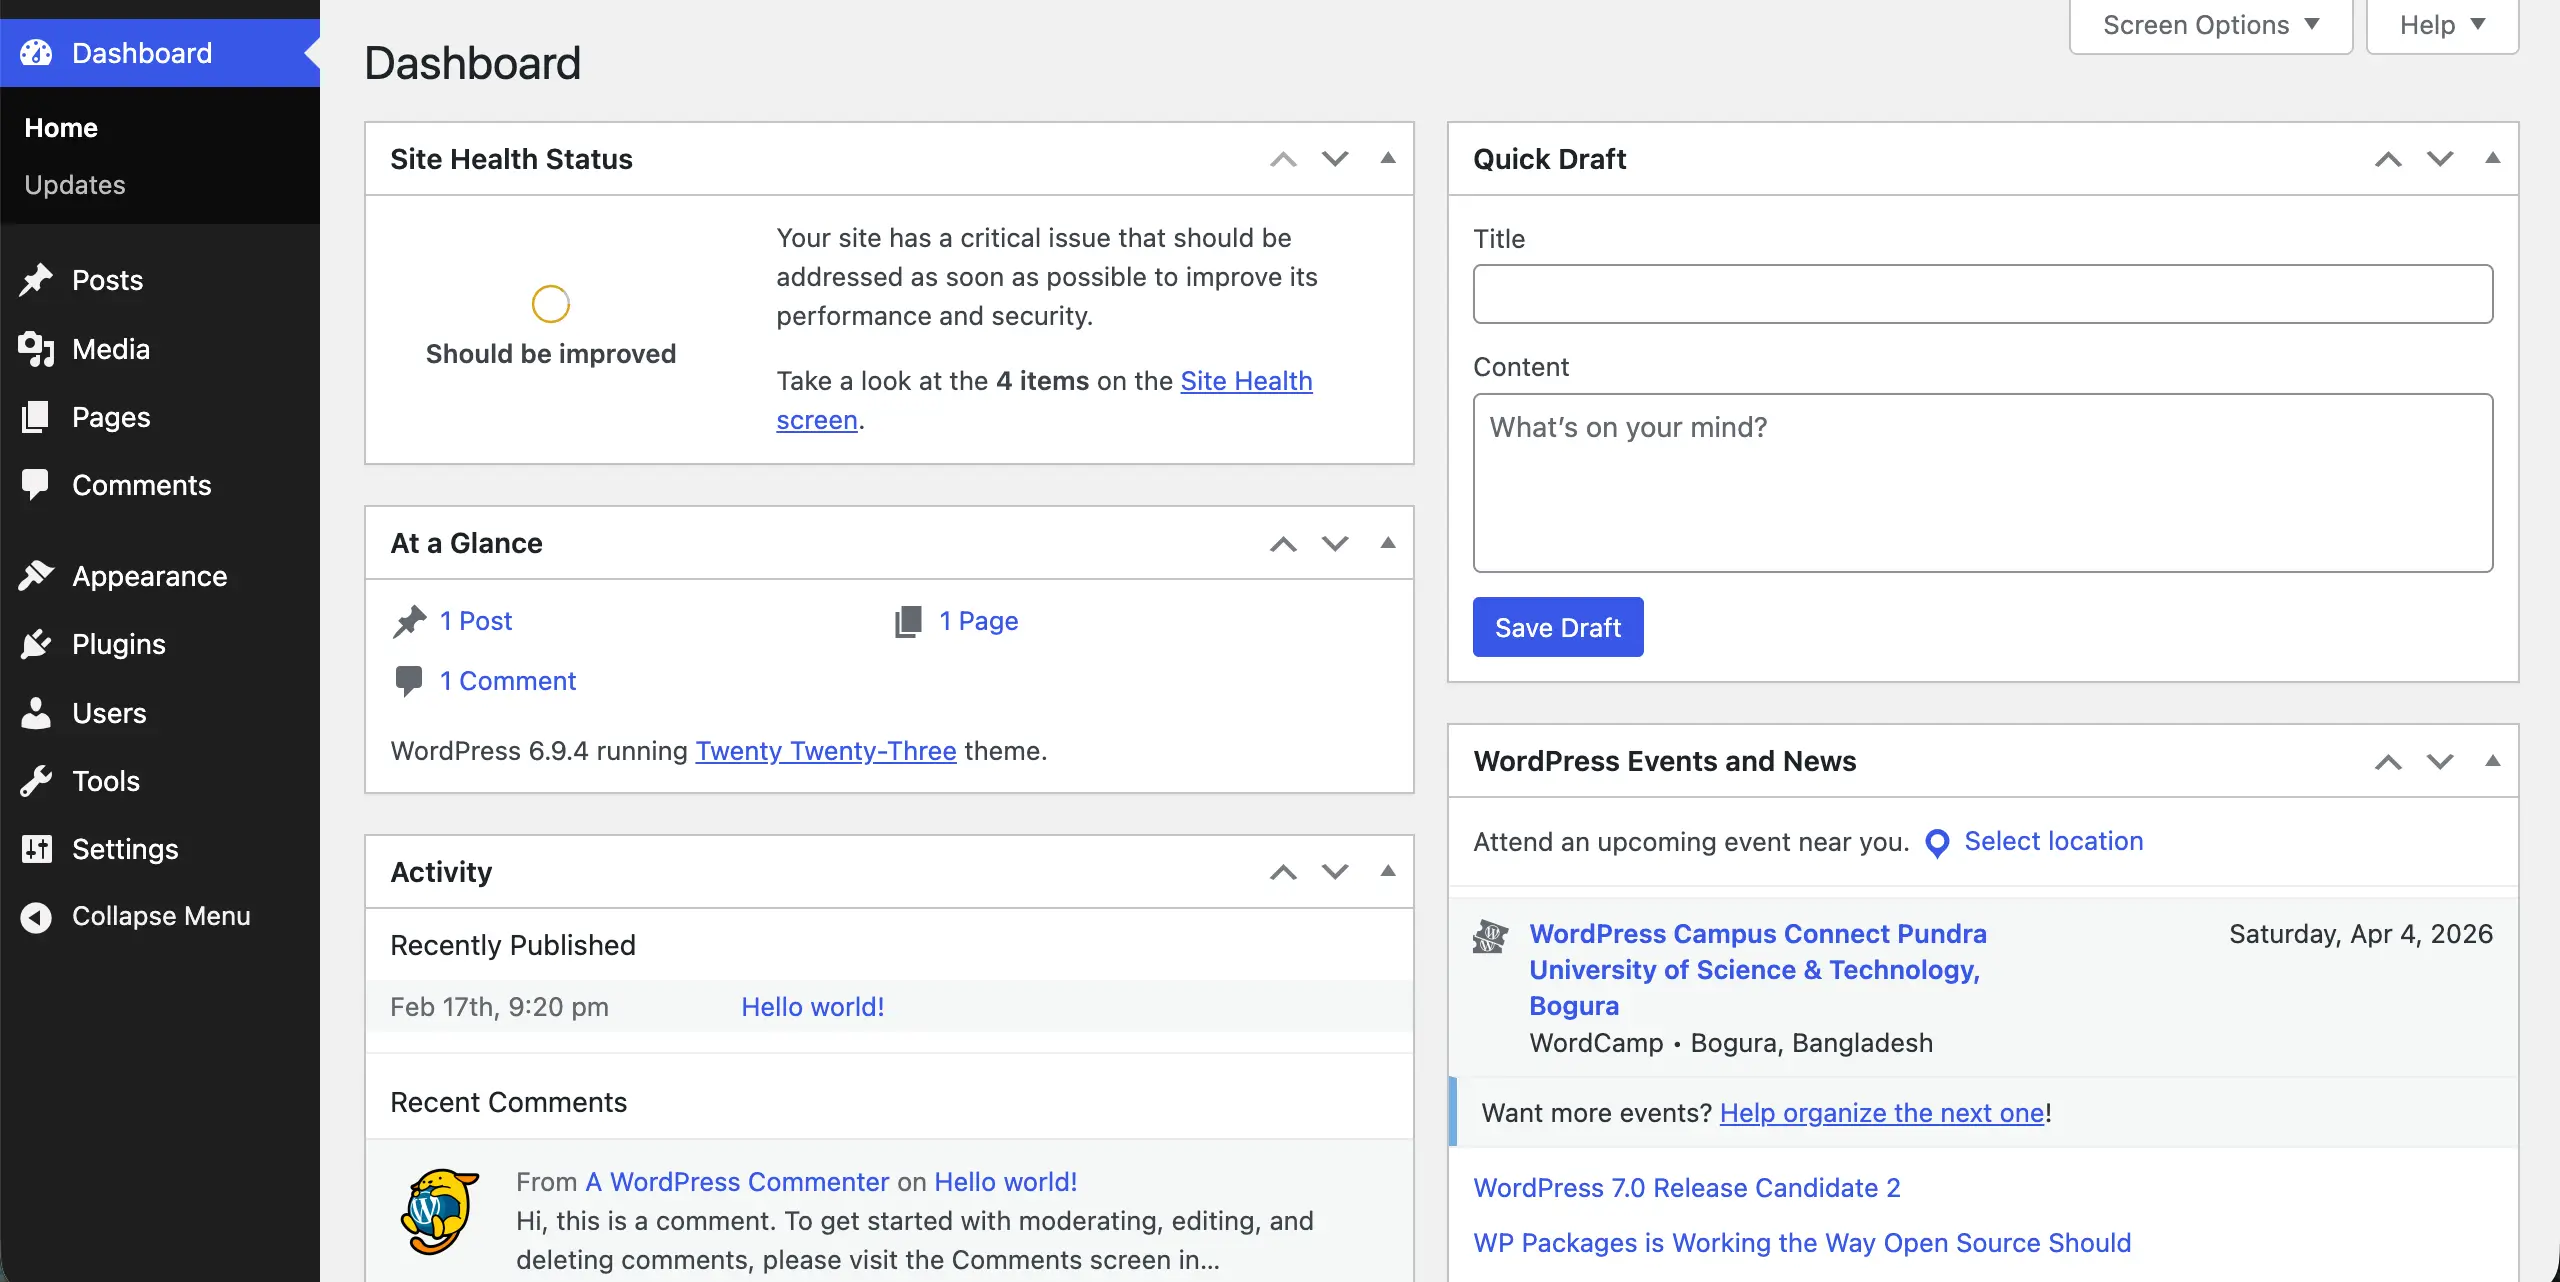This screenshot has height=1282, width=2560.
Task: Click the pages icon beside 1 Page
Action: (x=908, y=622)
